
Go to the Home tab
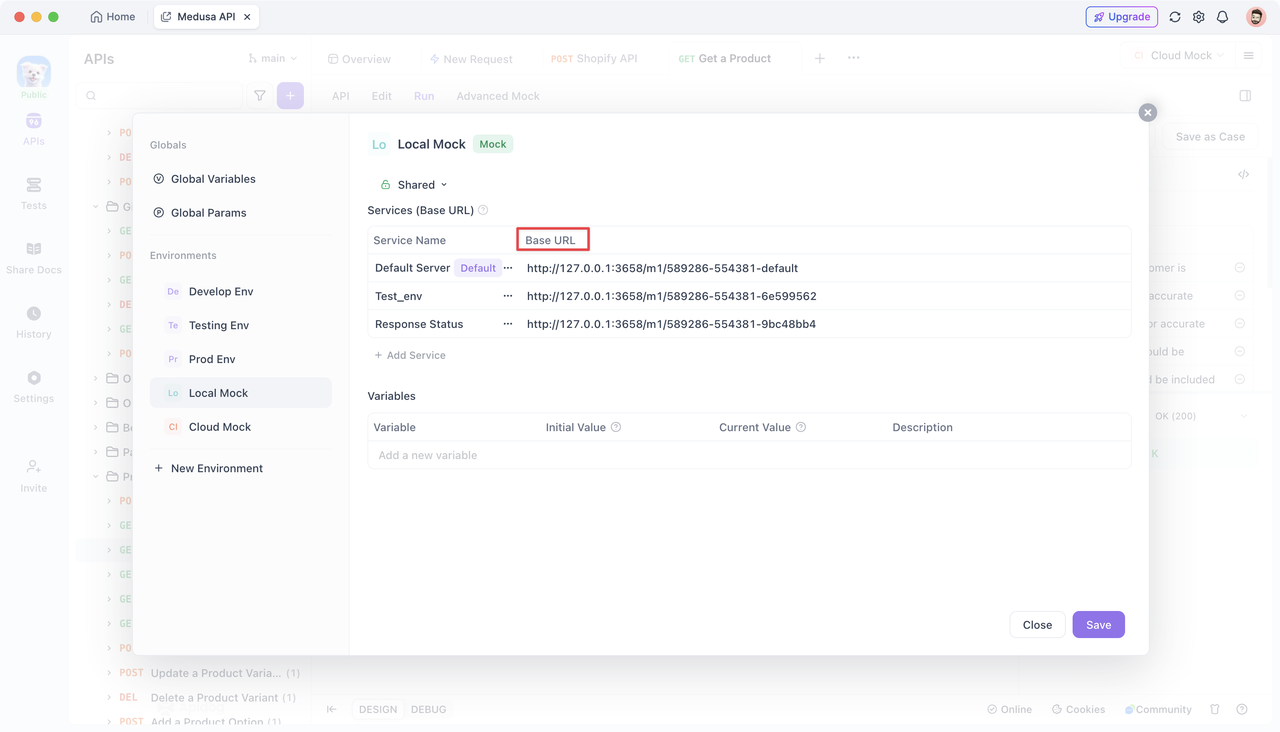click(x=112, y=17)
